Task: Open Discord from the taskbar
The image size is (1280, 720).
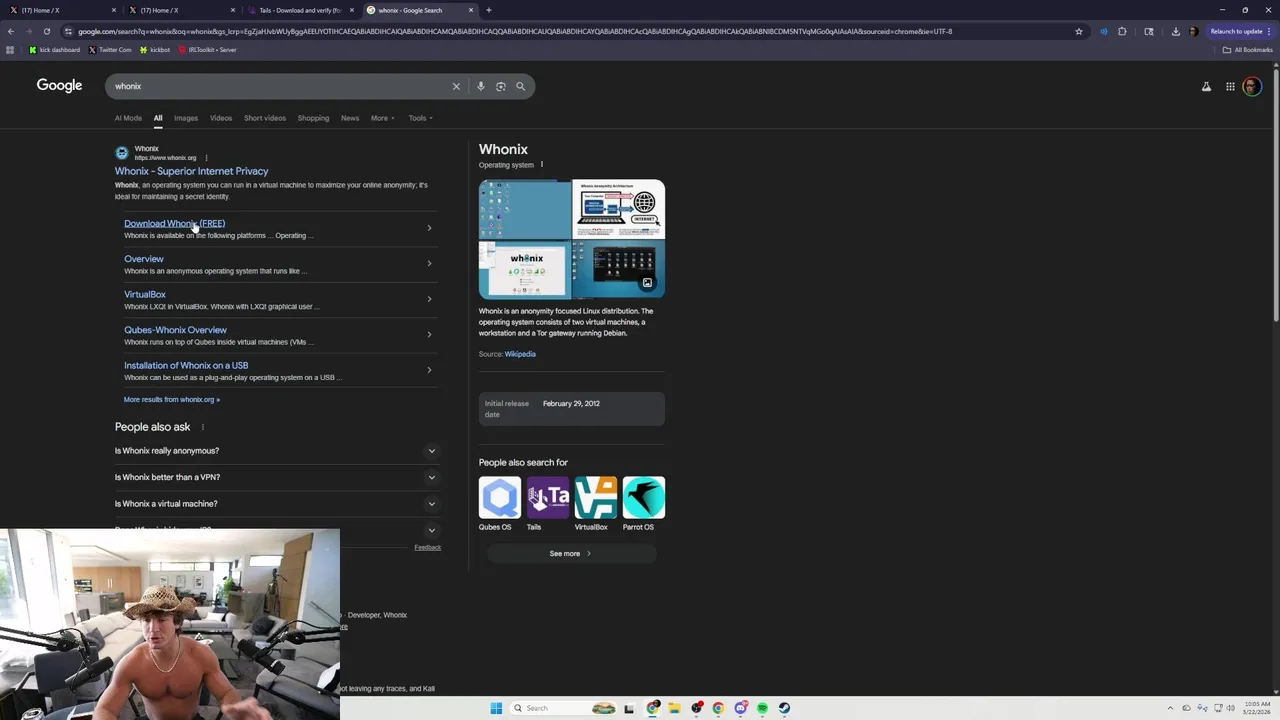Action: (x=740, y=708)
